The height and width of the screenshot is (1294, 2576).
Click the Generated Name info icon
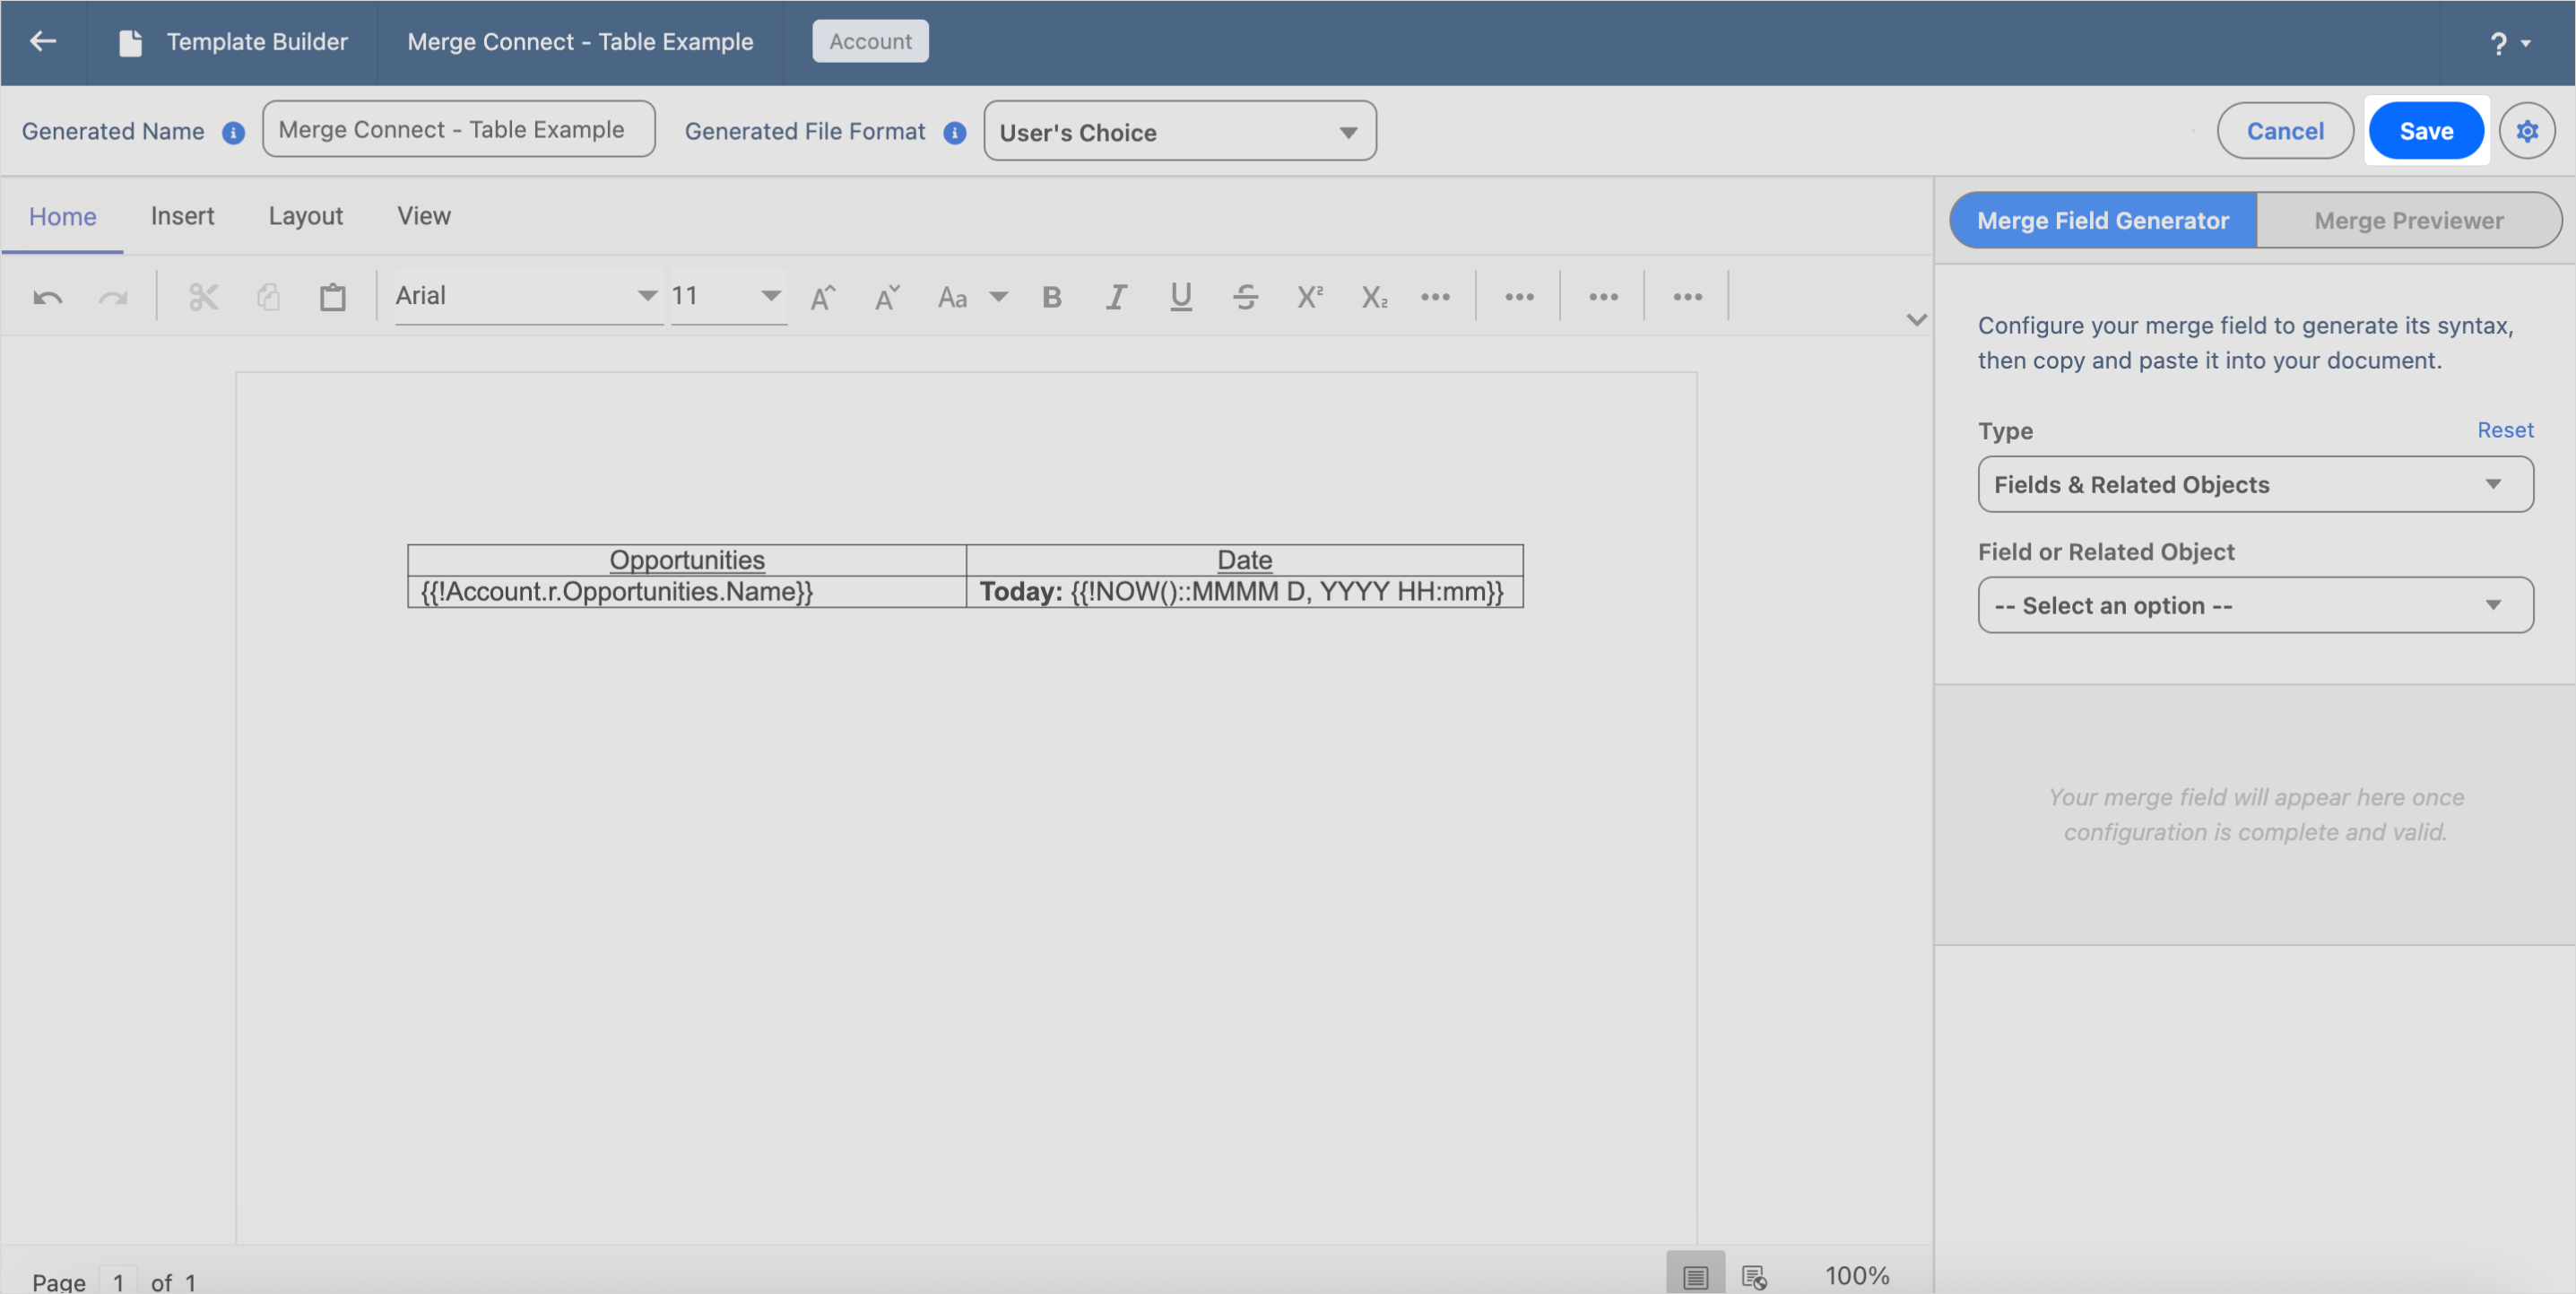[x=233, y=133]
